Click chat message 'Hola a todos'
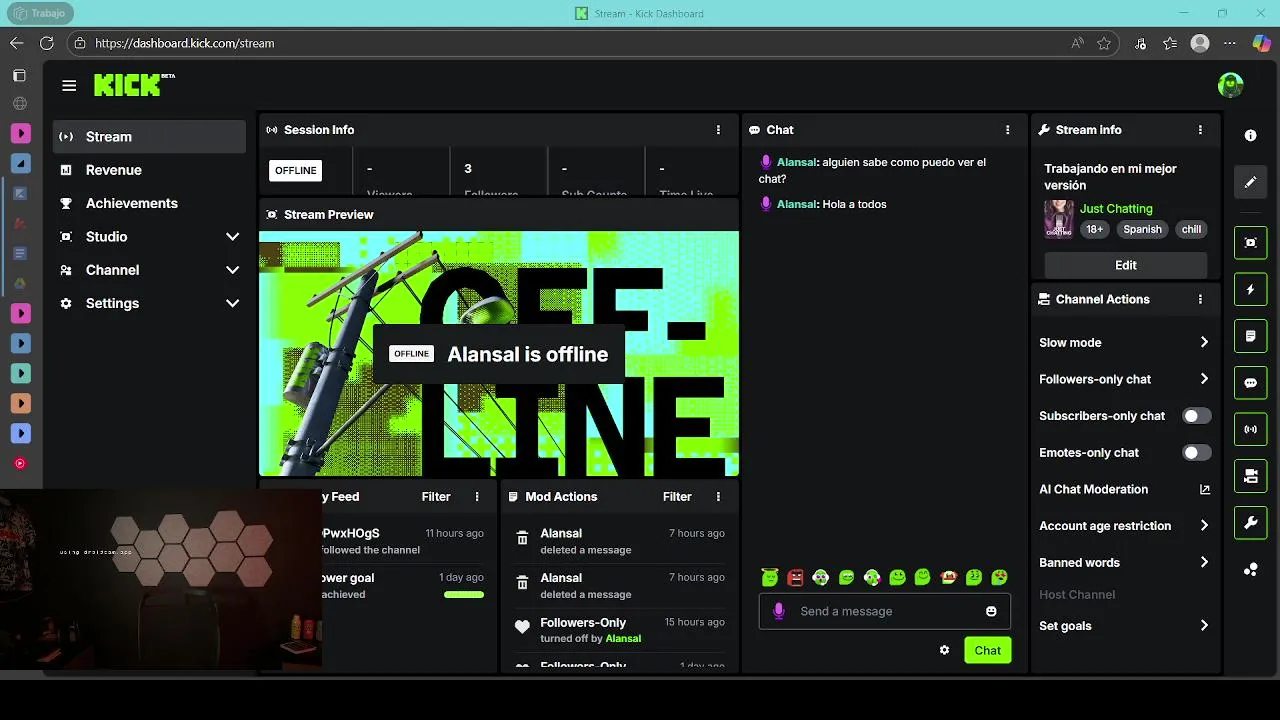Viewport: 1280px width, 720px height. click(853, 204)
